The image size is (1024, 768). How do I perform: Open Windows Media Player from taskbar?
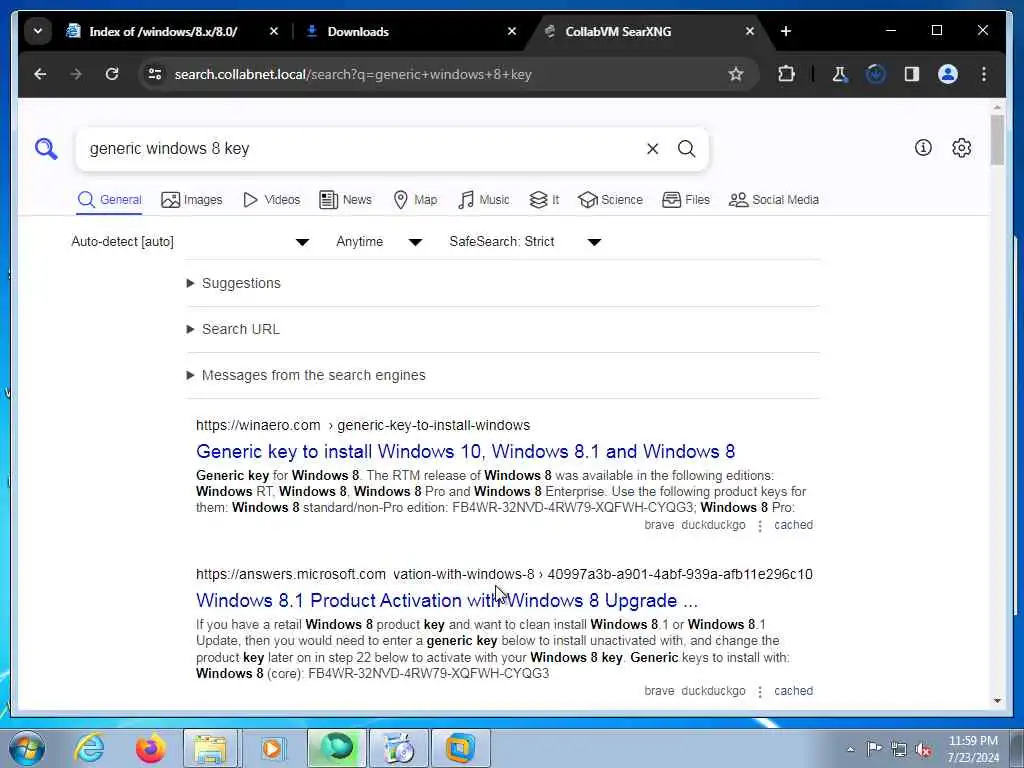[x=273, y=748]
